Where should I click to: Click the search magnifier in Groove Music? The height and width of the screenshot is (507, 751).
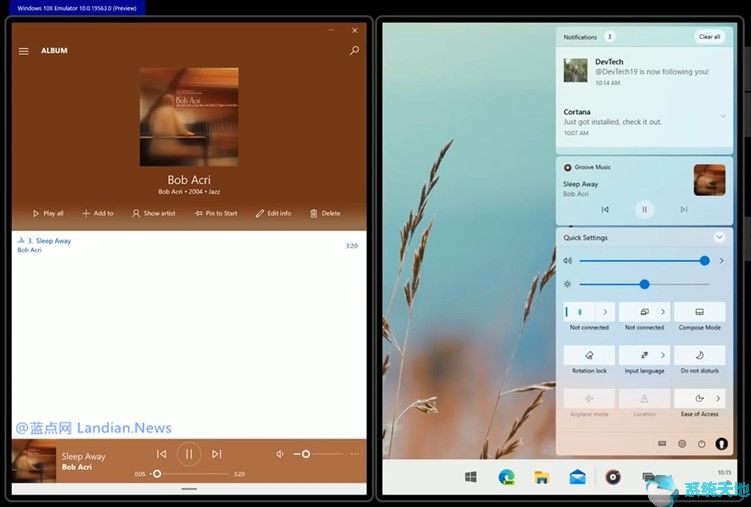pos(354,50)
